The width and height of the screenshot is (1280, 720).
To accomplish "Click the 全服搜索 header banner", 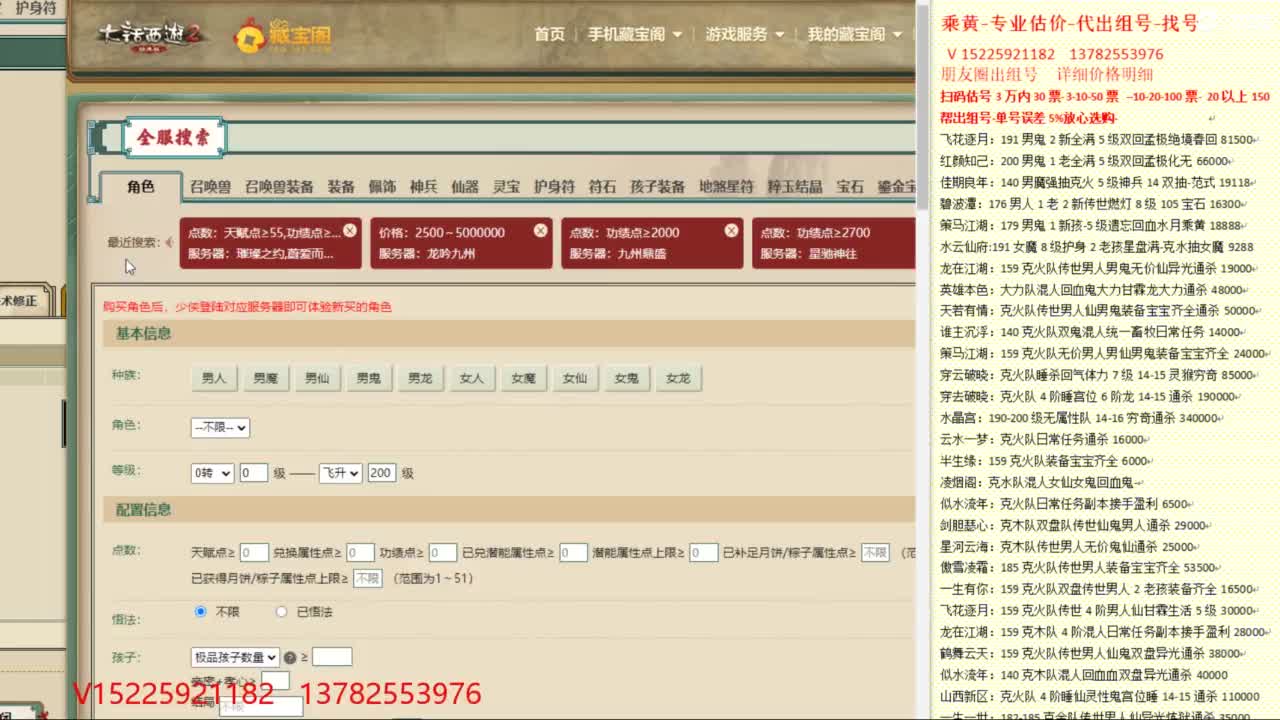I will [174, 138].
